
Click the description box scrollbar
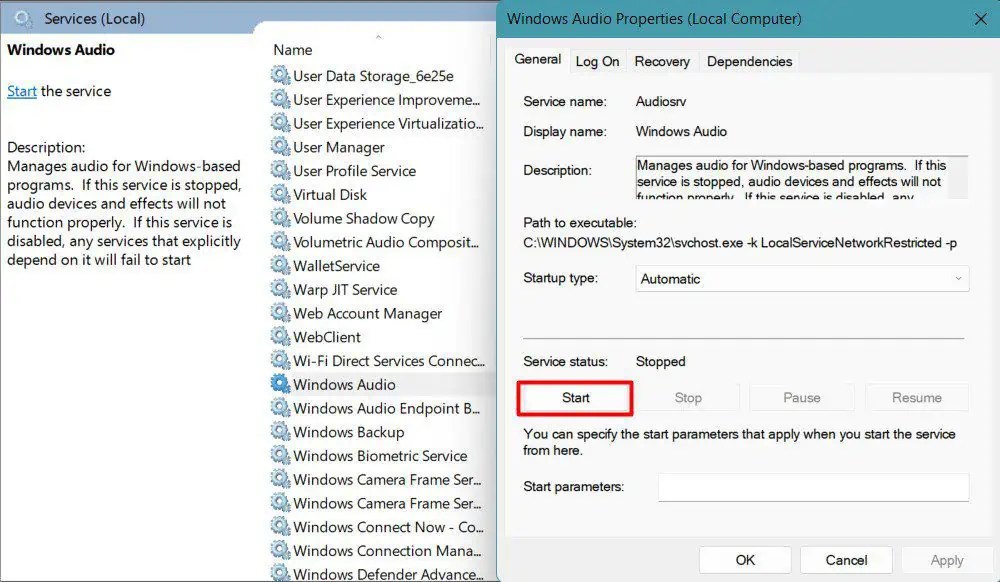[x=963, y=175]
